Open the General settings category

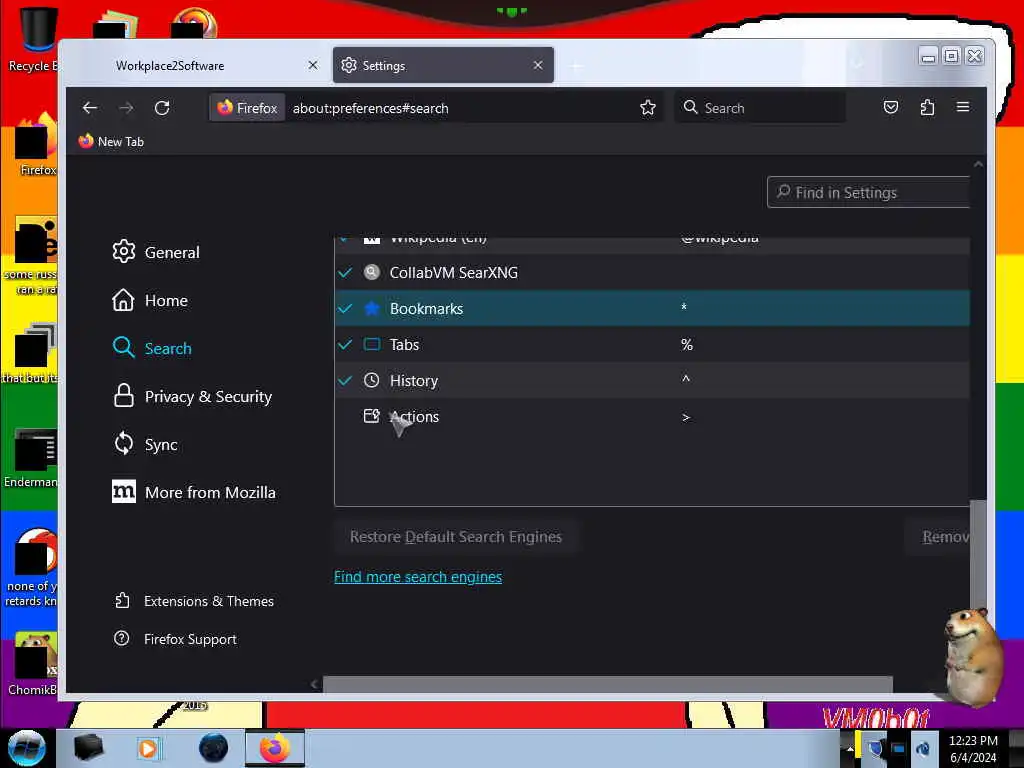point(156,252)
